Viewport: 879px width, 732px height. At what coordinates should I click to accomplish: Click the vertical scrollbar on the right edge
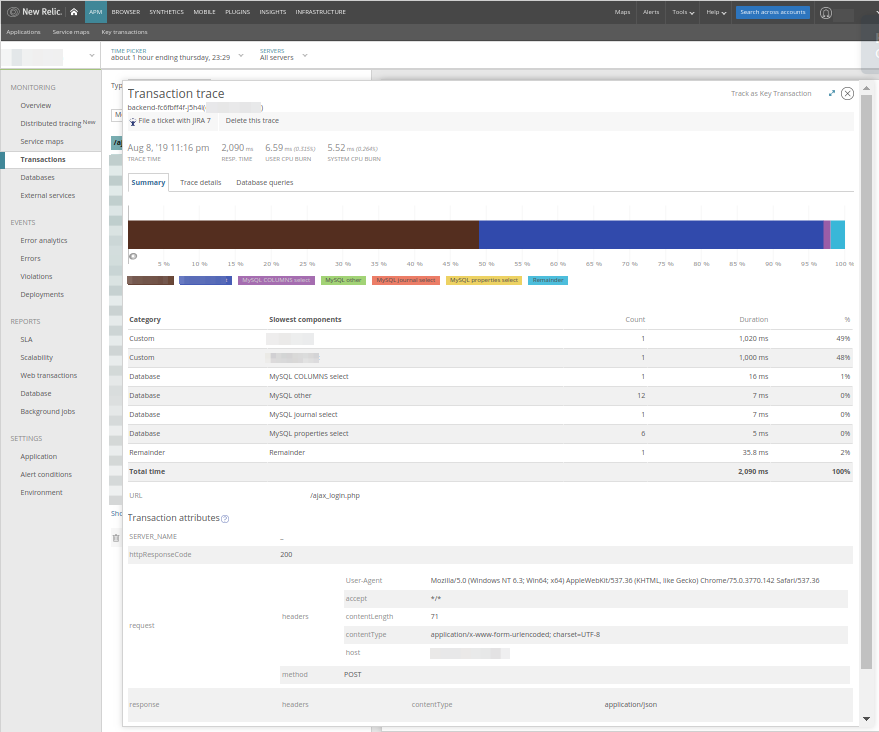click(x=867, y=400)
